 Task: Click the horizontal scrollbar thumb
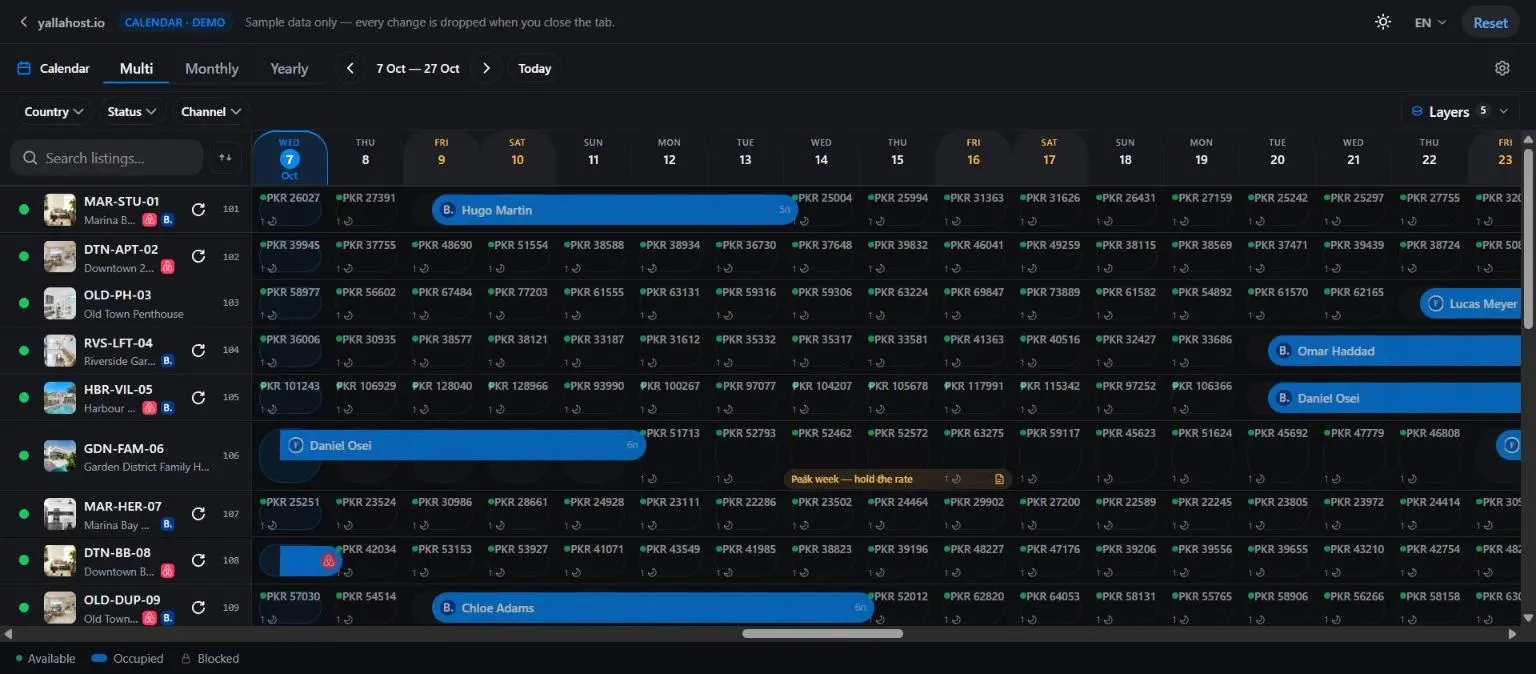822,633
